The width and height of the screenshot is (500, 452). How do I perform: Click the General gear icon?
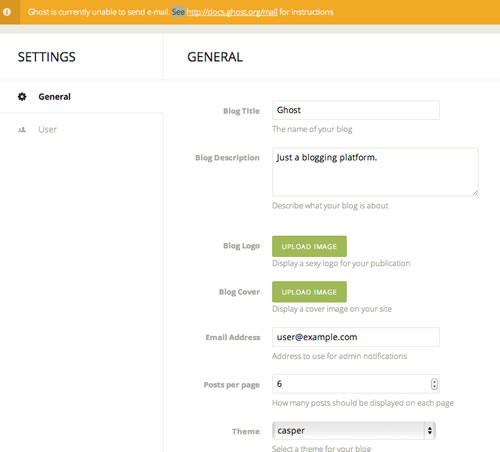(x=22, y=97)
